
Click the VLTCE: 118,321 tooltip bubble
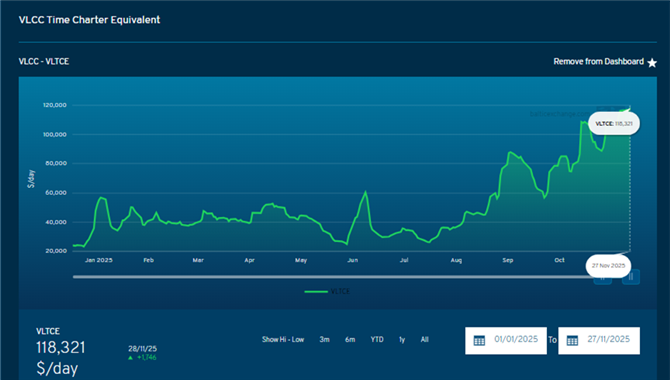point(614,124)
